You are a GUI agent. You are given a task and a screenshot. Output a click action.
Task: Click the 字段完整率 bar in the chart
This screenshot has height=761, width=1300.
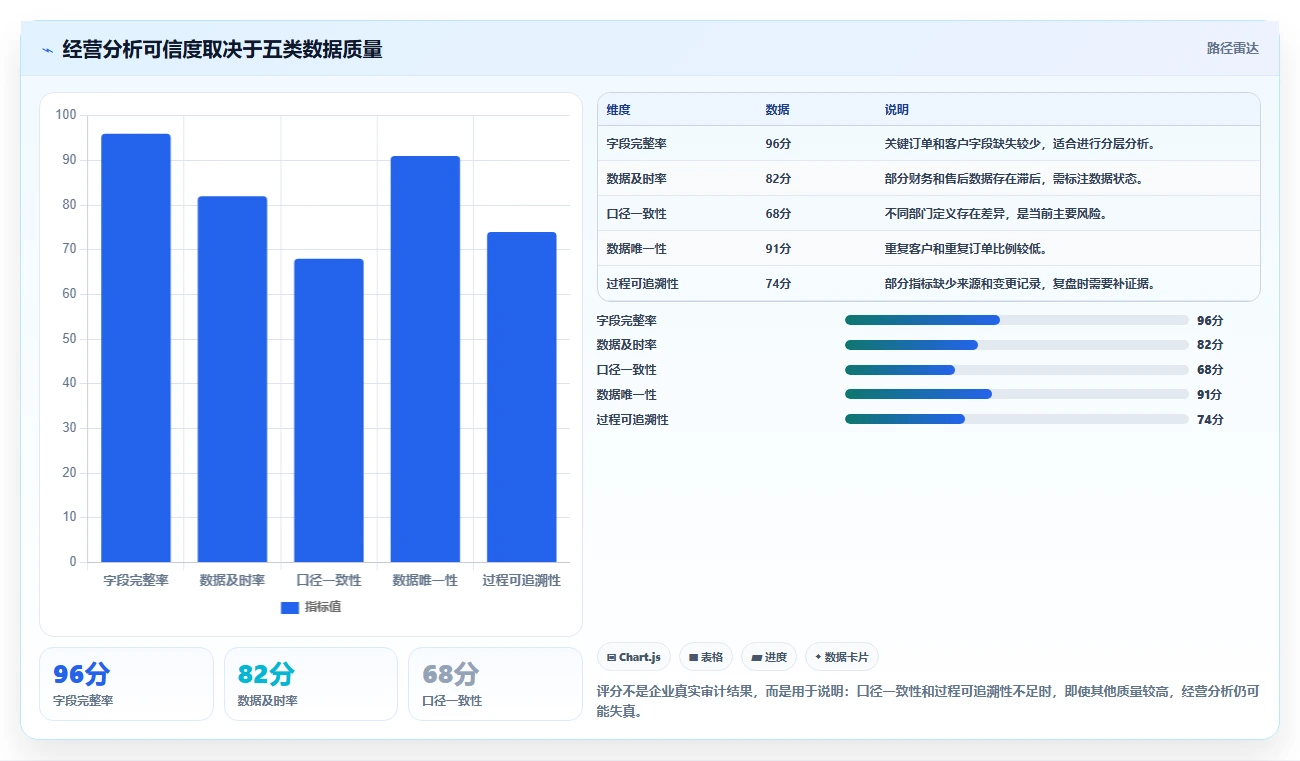(x=136, y=348)
